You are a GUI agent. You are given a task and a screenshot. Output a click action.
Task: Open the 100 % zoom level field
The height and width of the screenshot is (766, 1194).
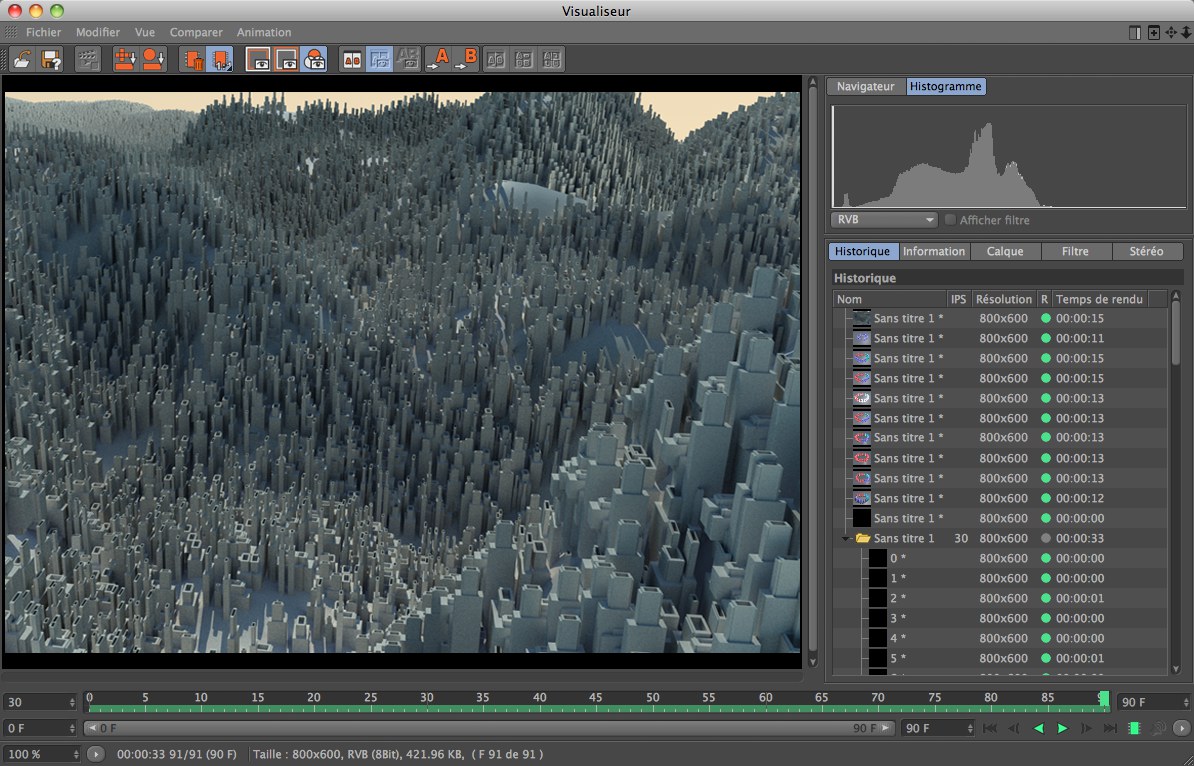tap(42, 754)
